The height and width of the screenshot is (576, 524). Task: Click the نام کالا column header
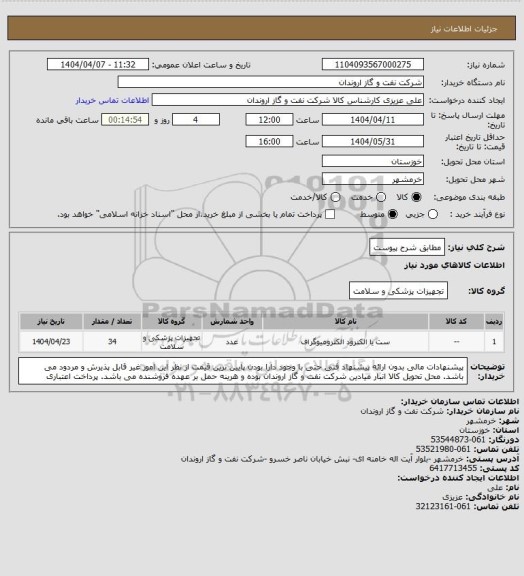coord(345,321)
